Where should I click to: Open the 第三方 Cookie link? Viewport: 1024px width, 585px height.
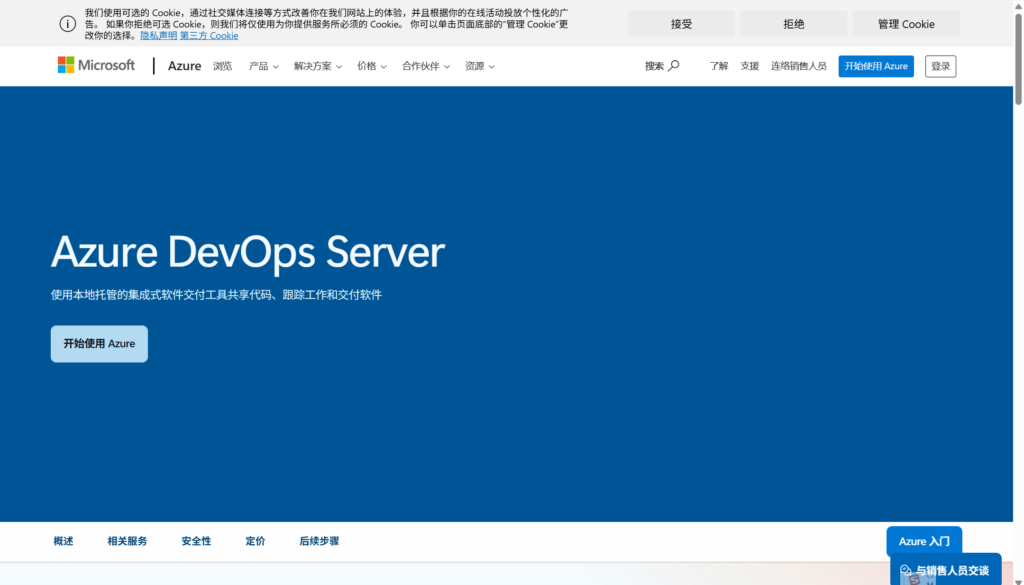coord(209,36)
